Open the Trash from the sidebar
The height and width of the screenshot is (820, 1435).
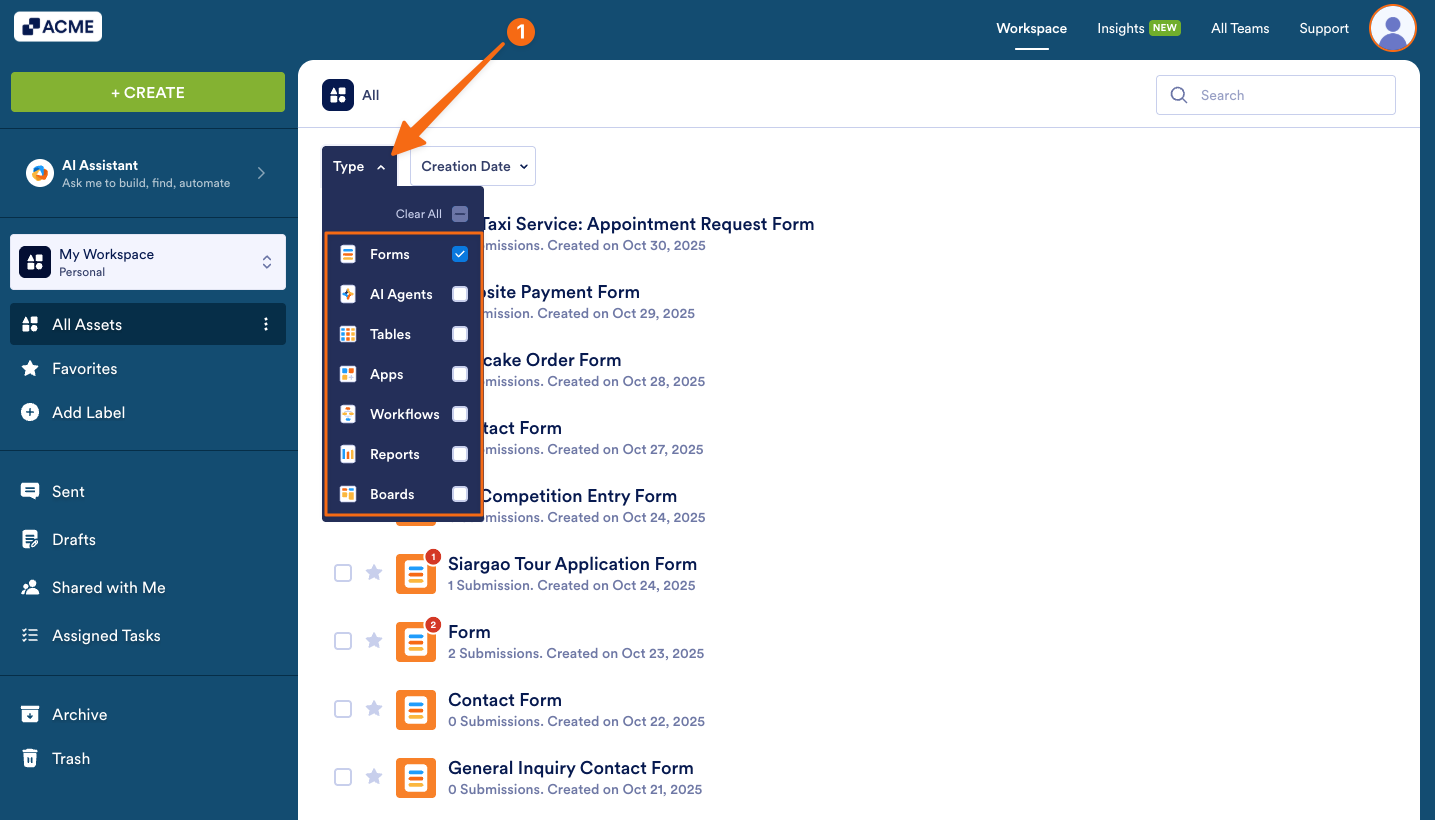(x=69, y=758)
